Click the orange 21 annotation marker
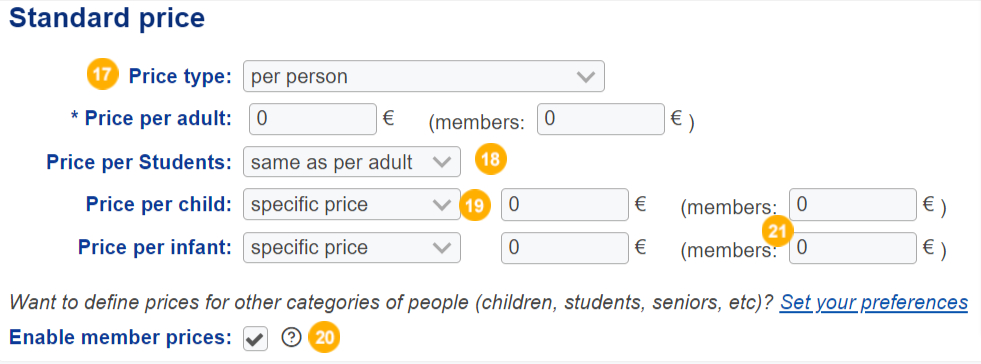This screenshot has height=364, width=981. click(x=777, y=232)
